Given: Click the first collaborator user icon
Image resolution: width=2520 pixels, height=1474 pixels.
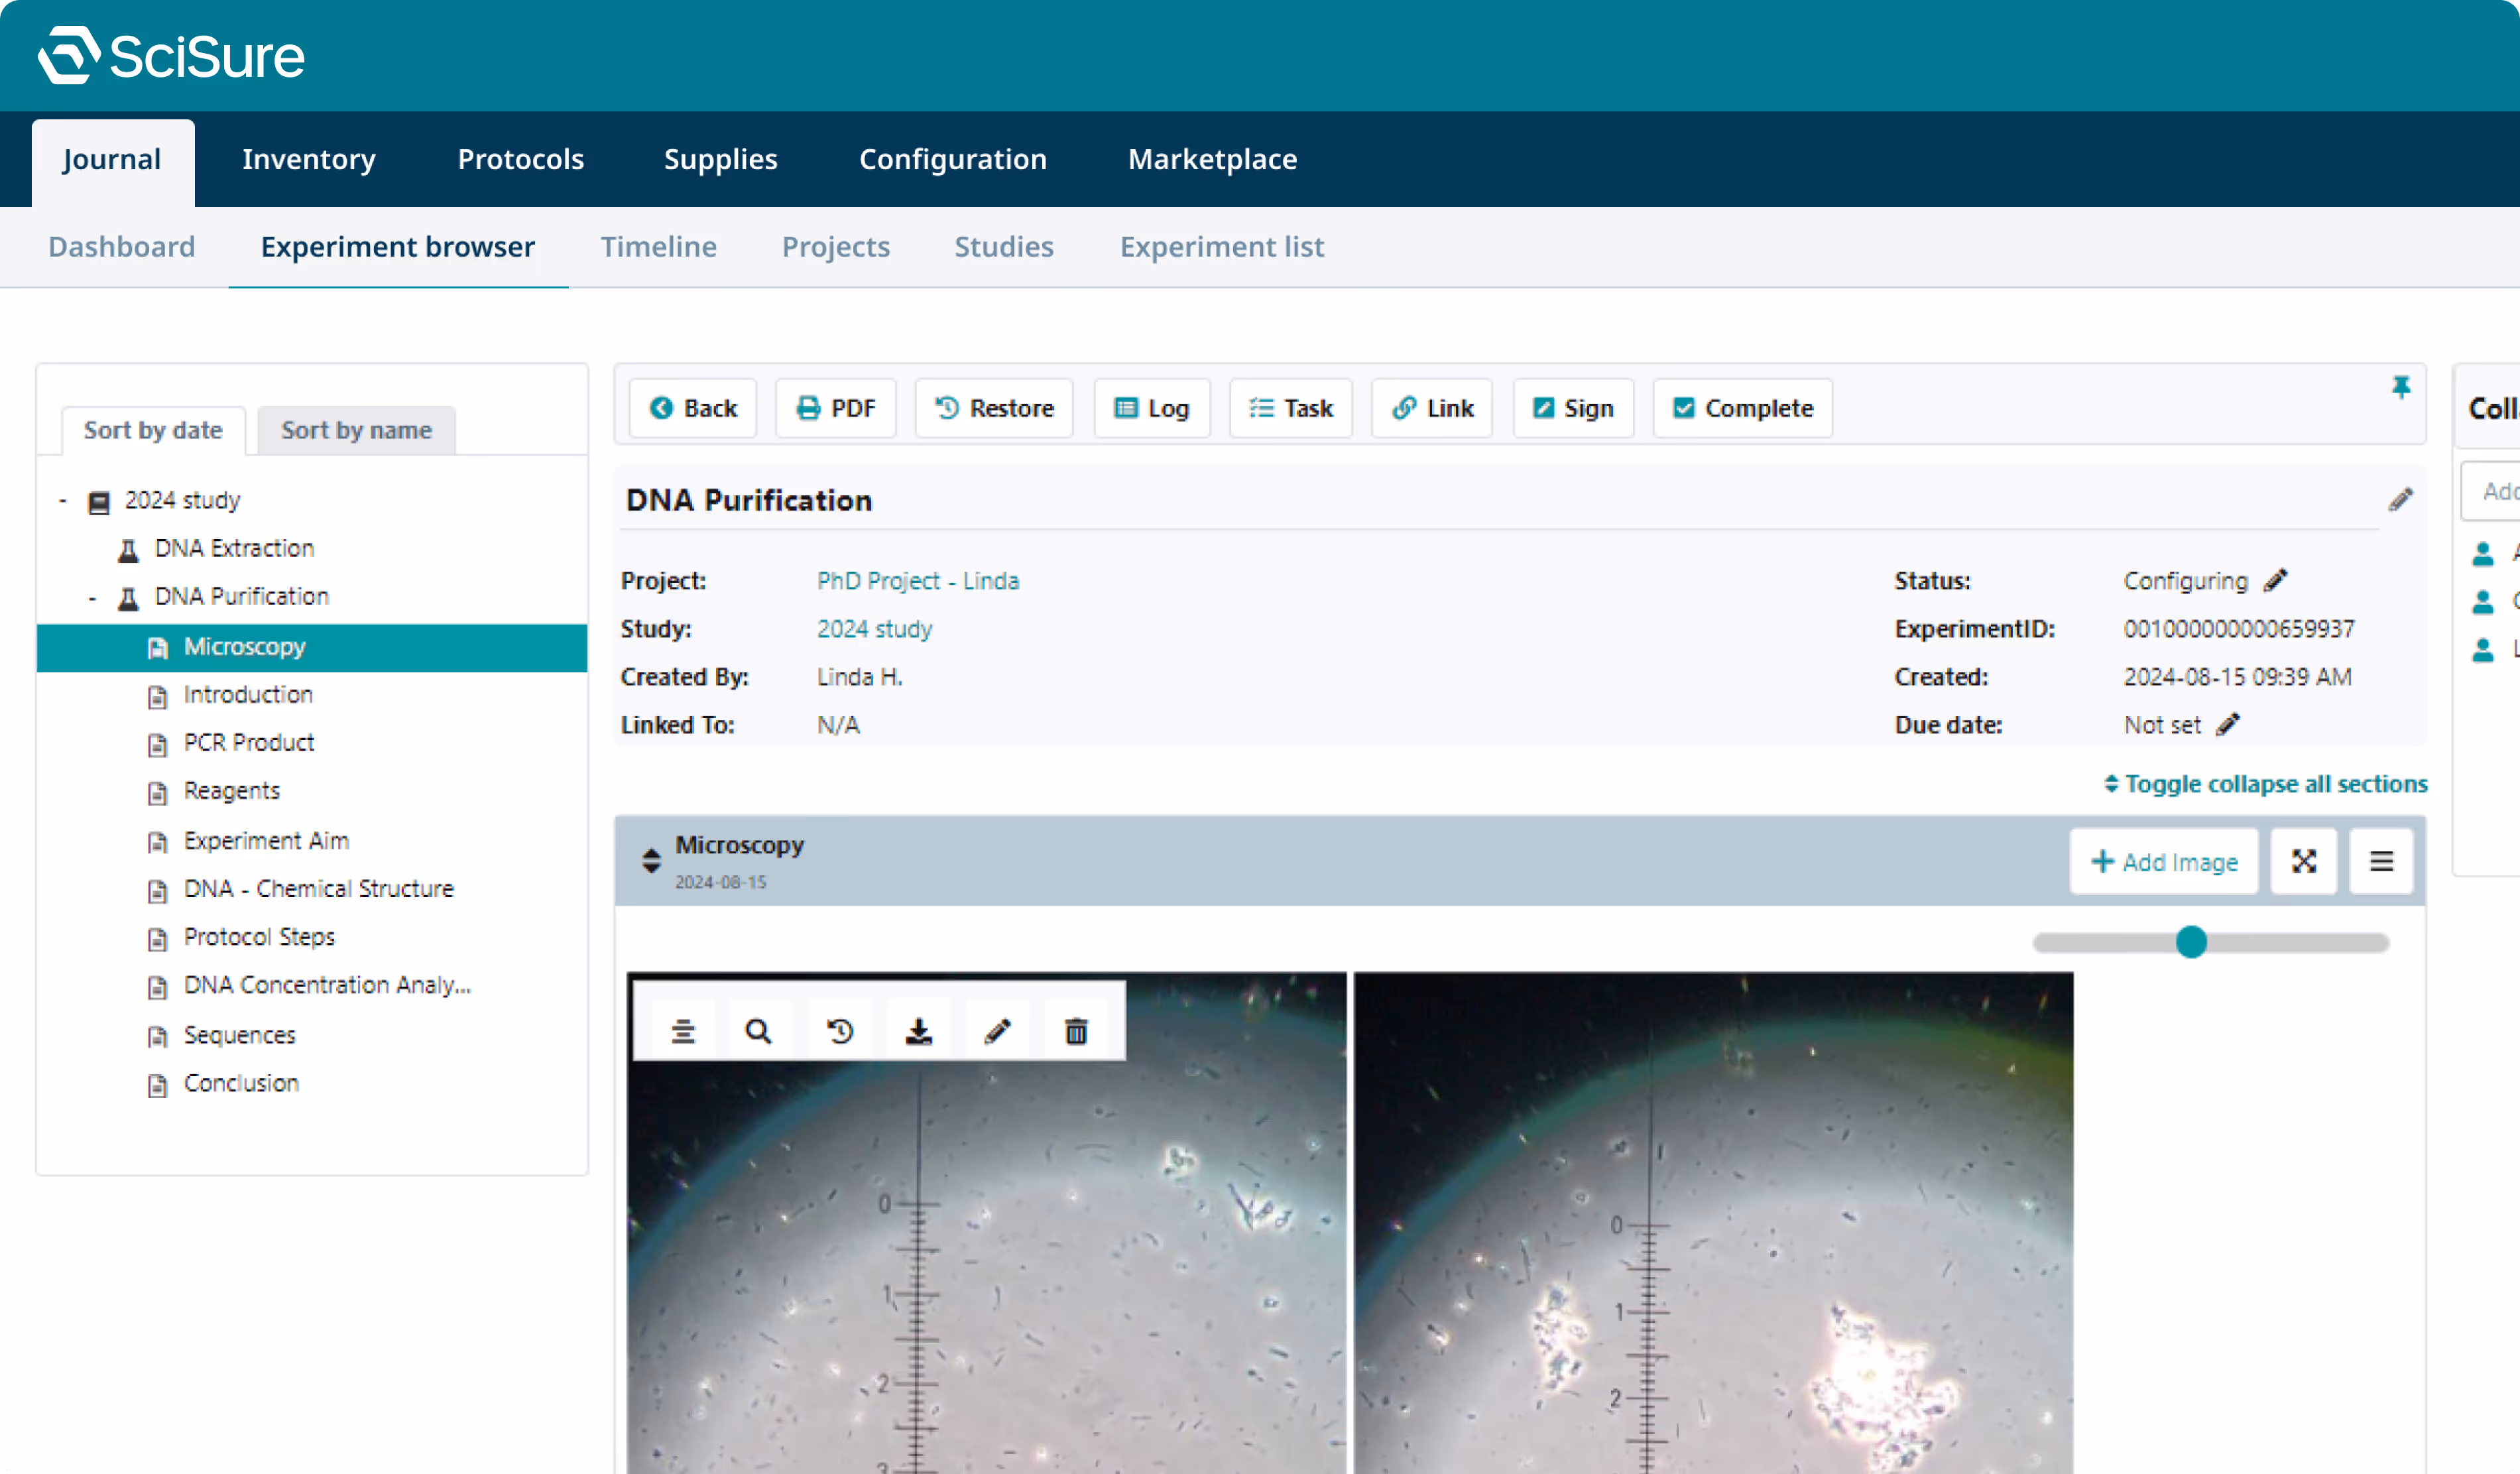Looking at the screenshot, I should 2483,553.
